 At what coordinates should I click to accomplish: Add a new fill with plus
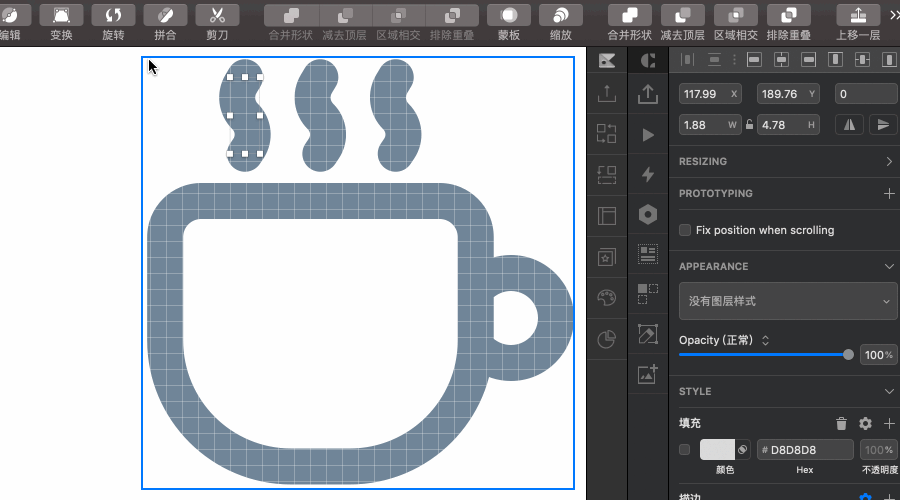(889, 424)
